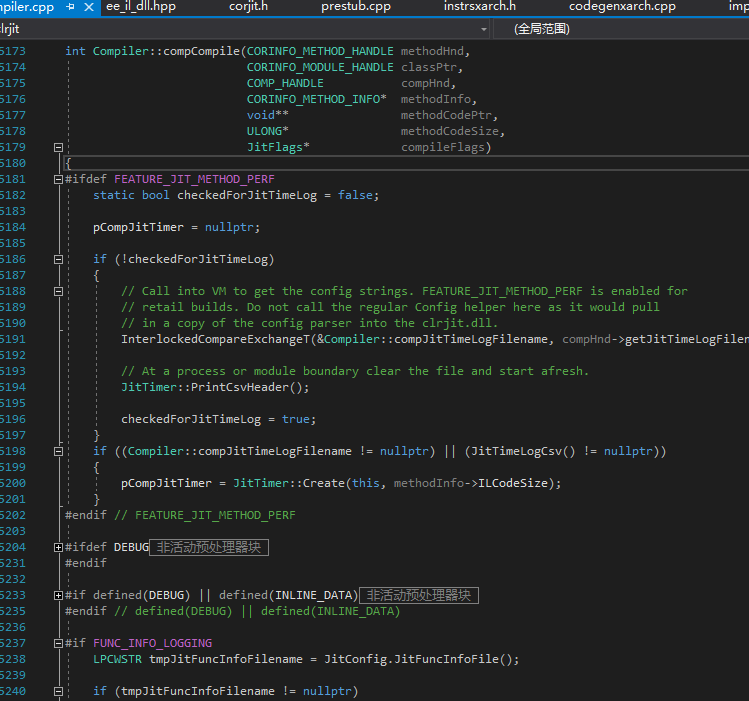Expand the #if defined(DEBUG) block at line 5233
The height and width of the screenshot is (701, 749).
coord(58,595)
